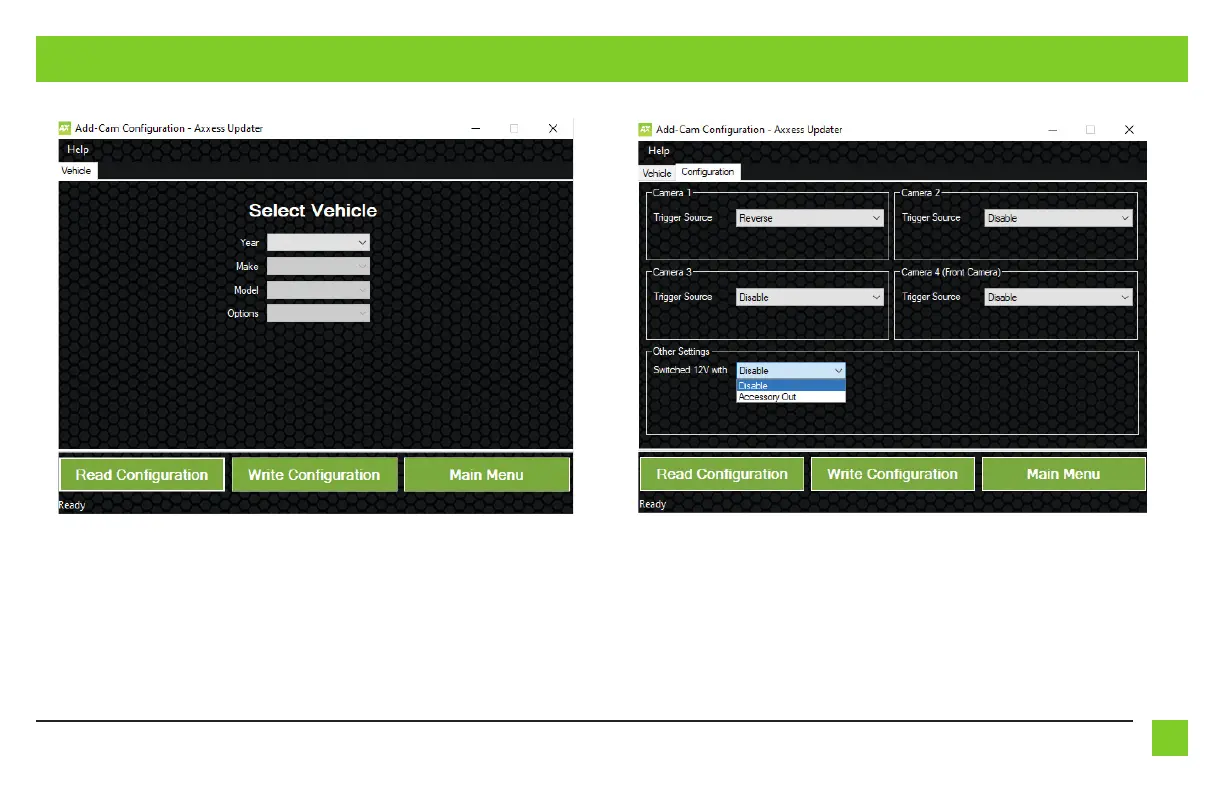
Task: Expand the vehicle Options dropdown
Action: point(318,313)
